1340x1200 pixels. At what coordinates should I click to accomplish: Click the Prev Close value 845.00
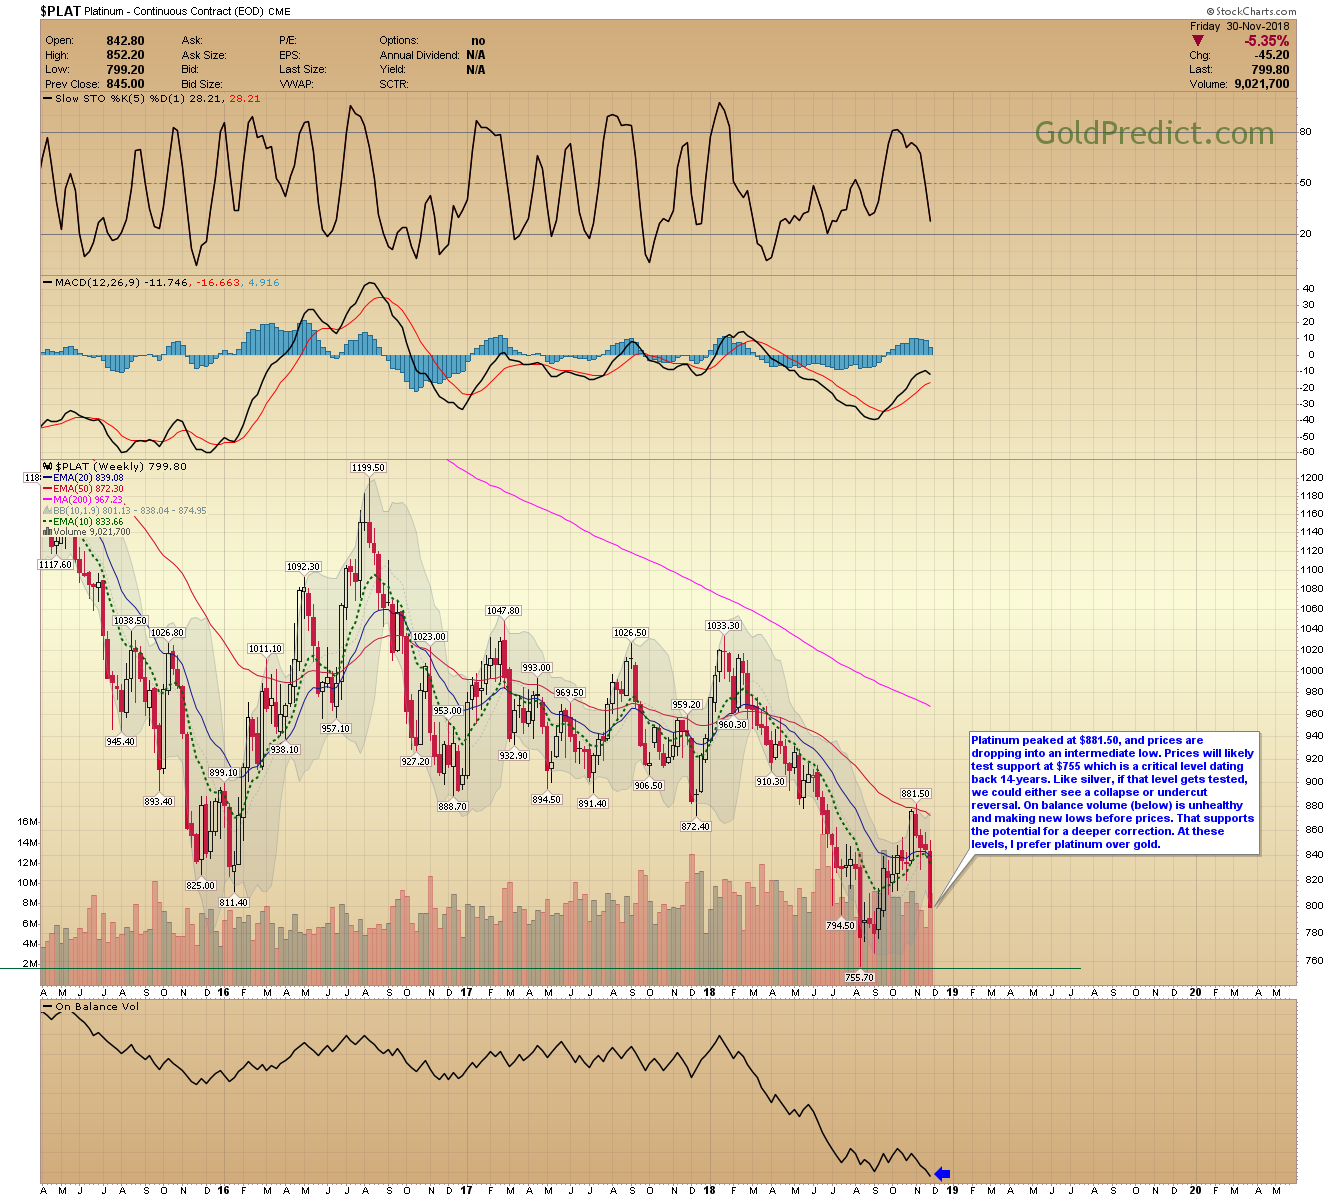[125, 84]
